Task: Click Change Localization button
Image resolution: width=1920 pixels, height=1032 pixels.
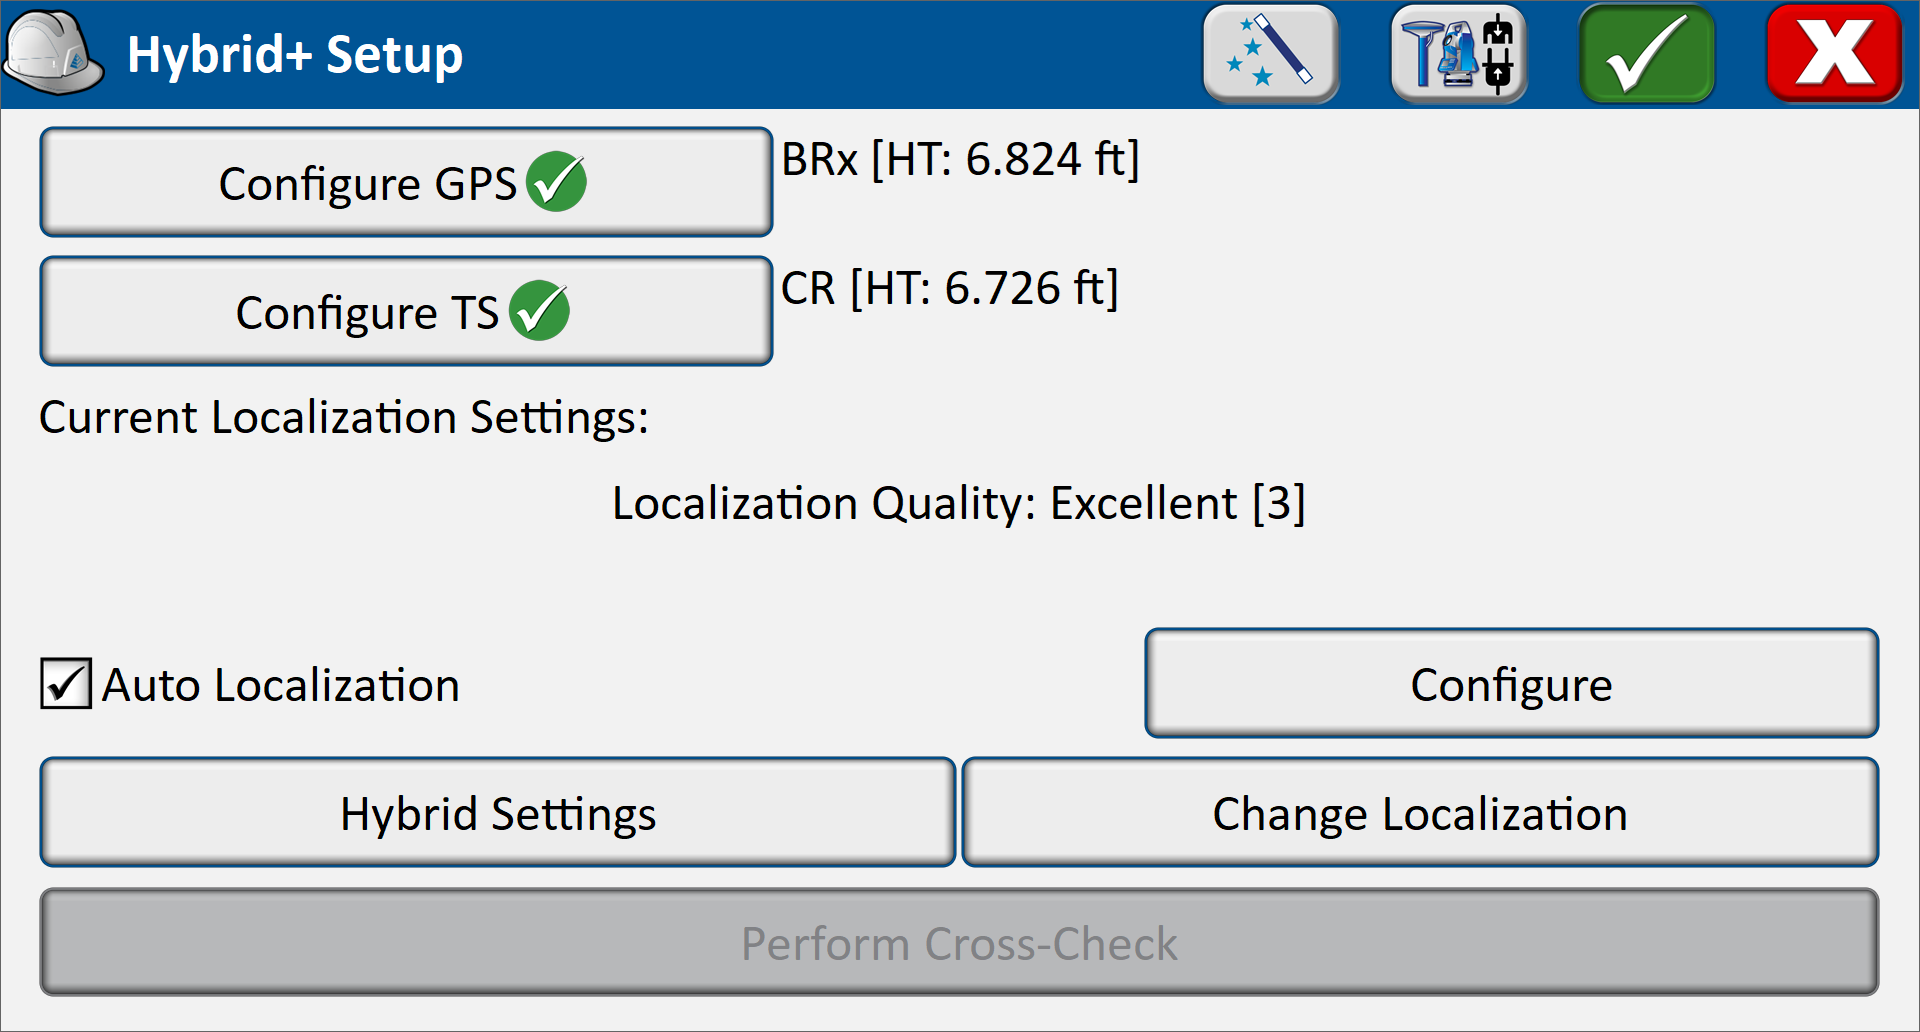Action: [x=1420, y=813]
